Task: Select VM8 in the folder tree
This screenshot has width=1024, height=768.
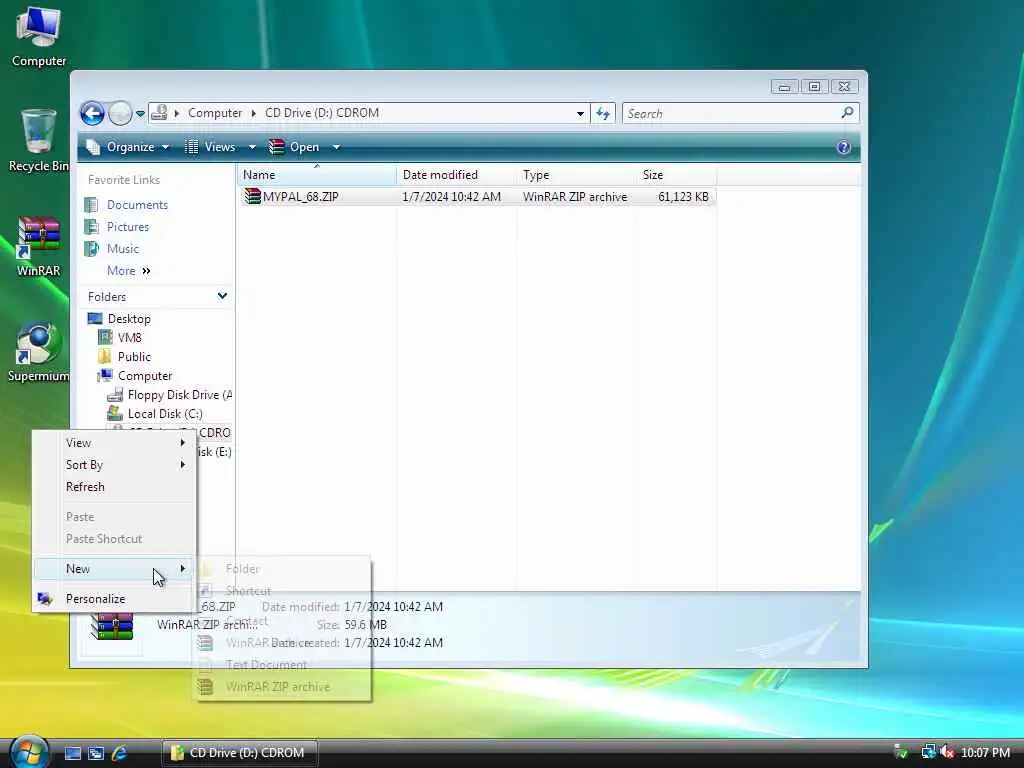Action: pyautogui.click(x=129, y=338)
